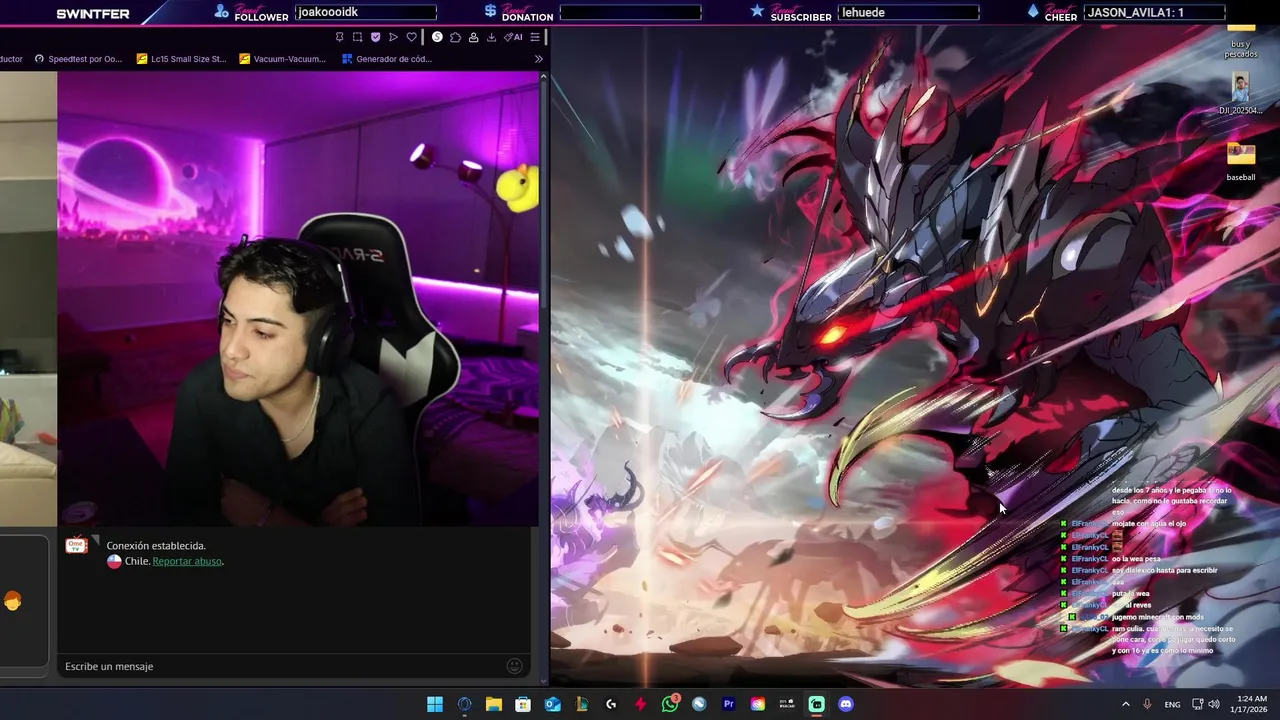Screen dimensions: 1280x720
Task: Open the easy setup sliders icon
Action: click(535, 37)
